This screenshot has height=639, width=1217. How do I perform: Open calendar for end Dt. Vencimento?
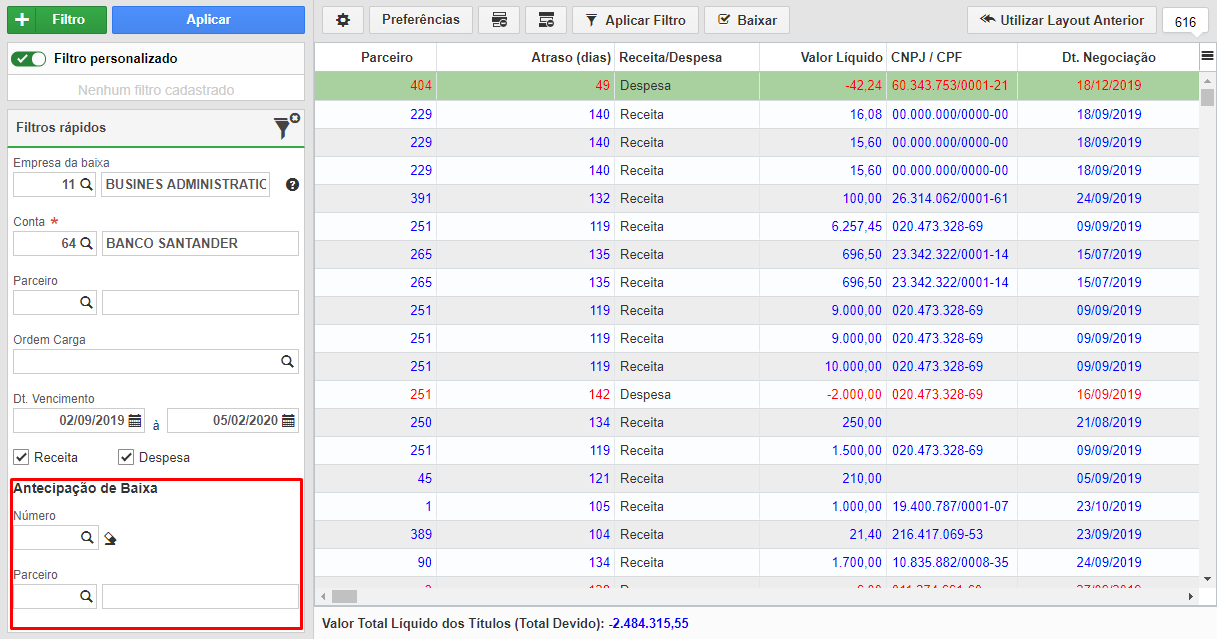[288, 421]
